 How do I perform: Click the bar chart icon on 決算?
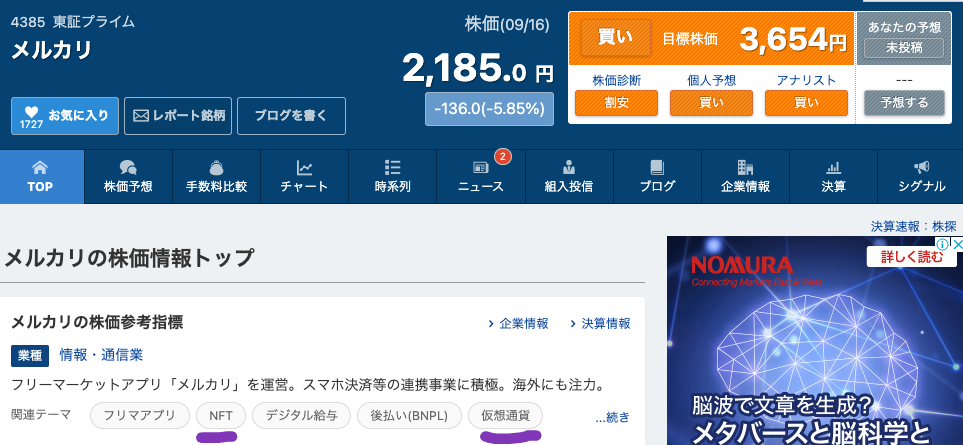pos(833,167)
